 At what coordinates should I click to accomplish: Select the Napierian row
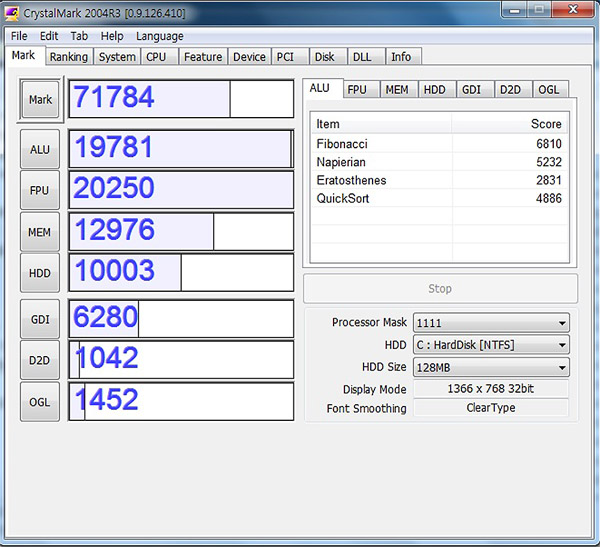439,162
